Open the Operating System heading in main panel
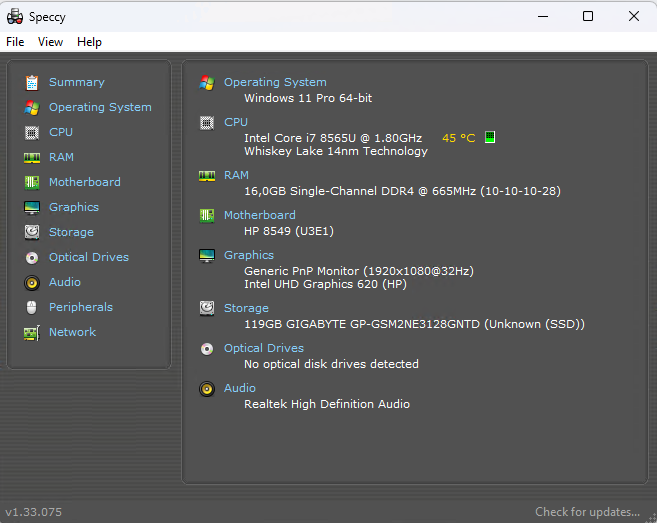 pos(275,82)
